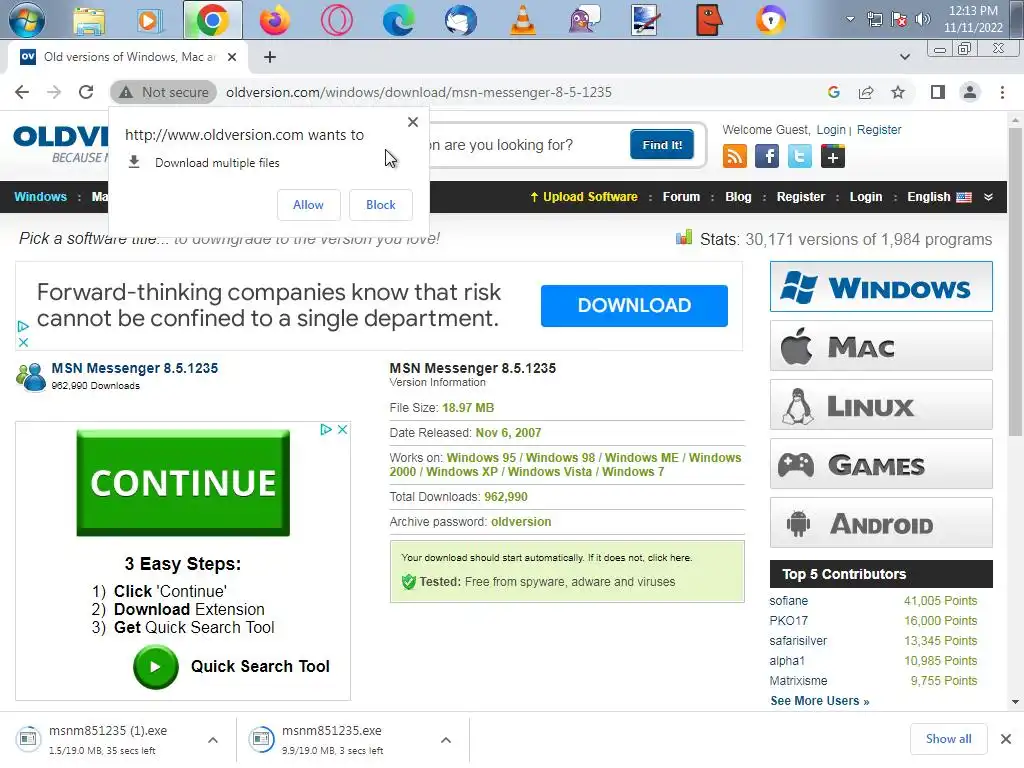Go back to previous page
The width and height of the screenshot is (1024, 768).
[x=22, y=92]
